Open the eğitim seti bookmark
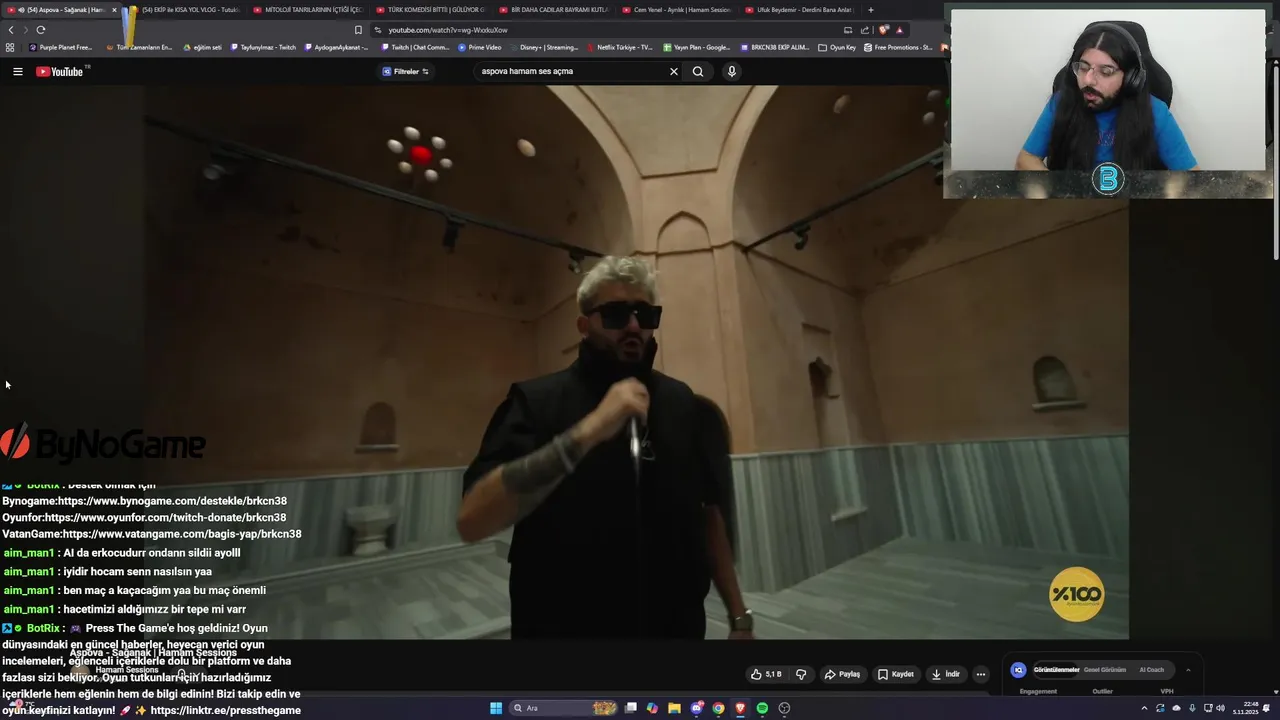Image resolution: width=1280 pixels, height=720 pixels. click(203, 47)
